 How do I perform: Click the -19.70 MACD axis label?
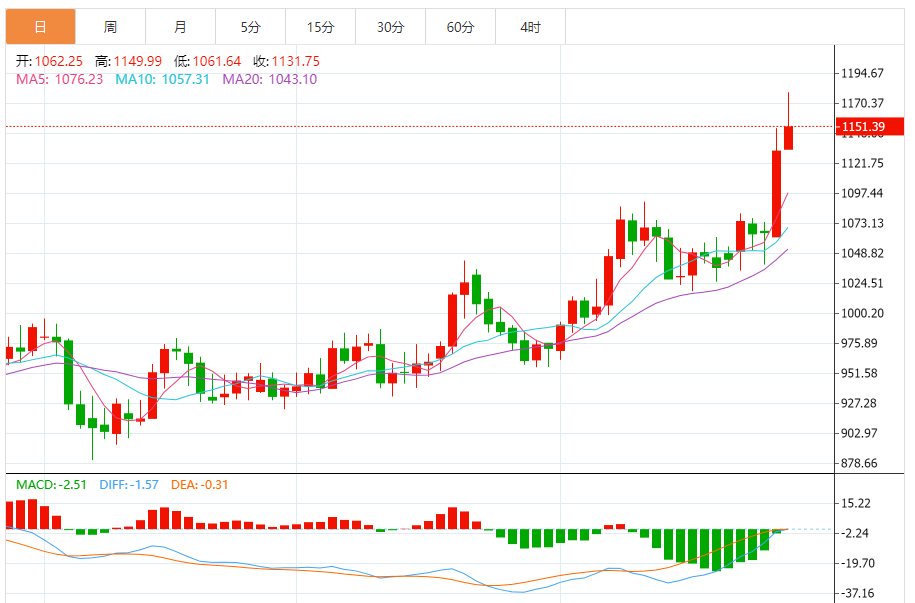pos(857,563)
